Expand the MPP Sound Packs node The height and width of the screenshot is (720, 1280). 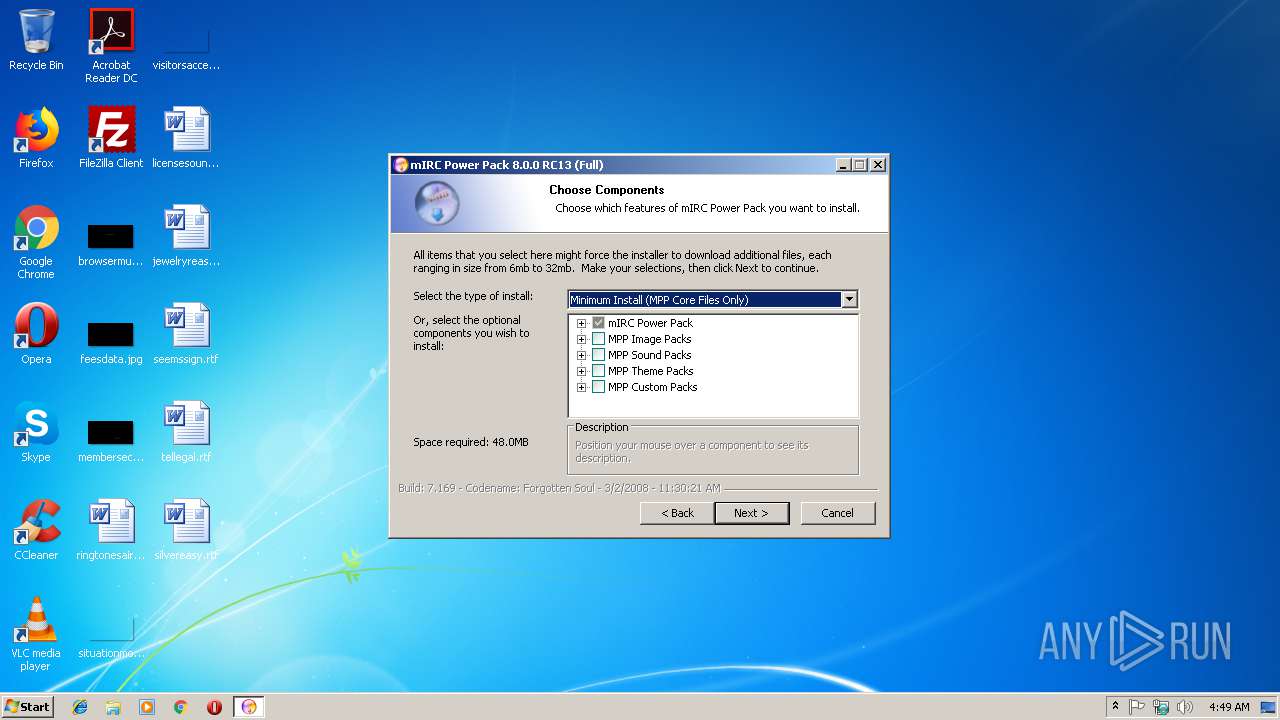pyautogui.click(x=582, y=355)
